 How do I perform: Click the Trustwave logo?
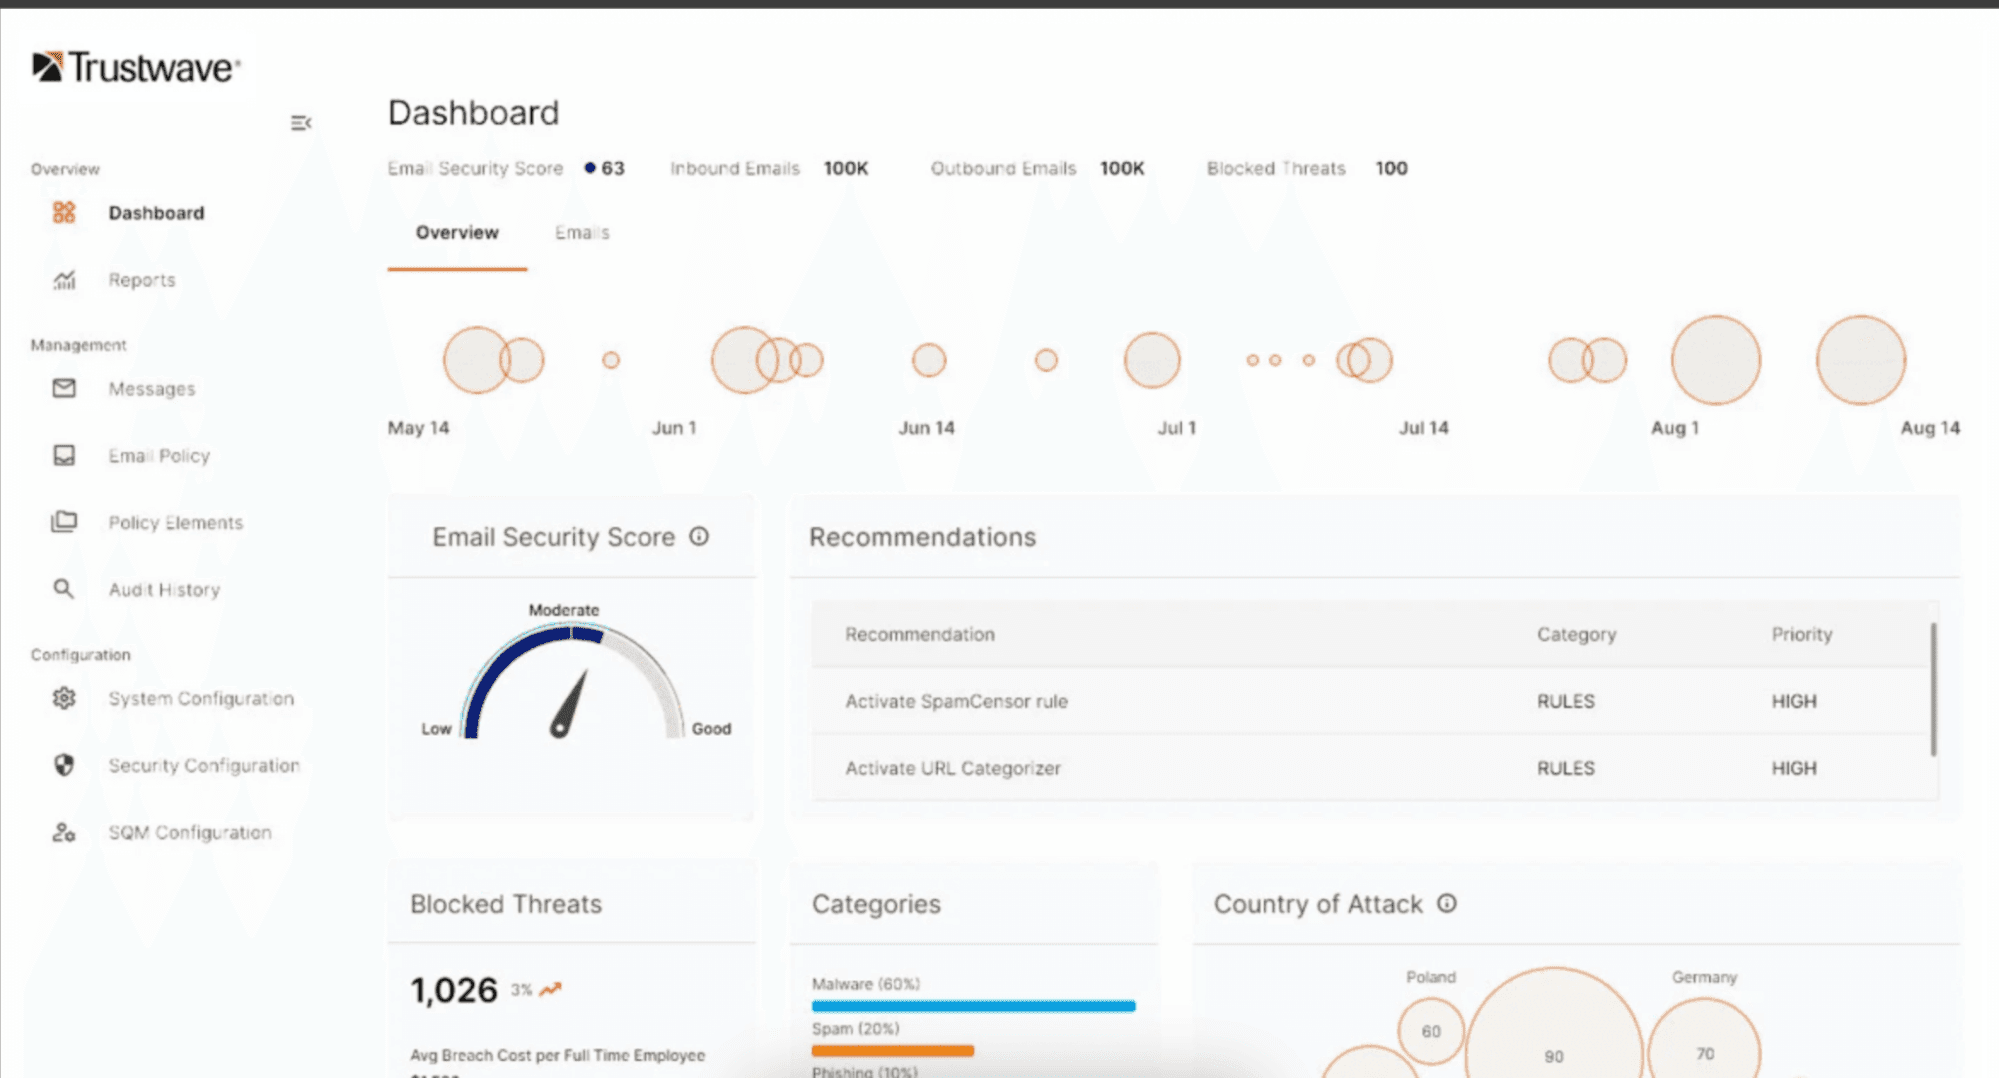(136, 67)
